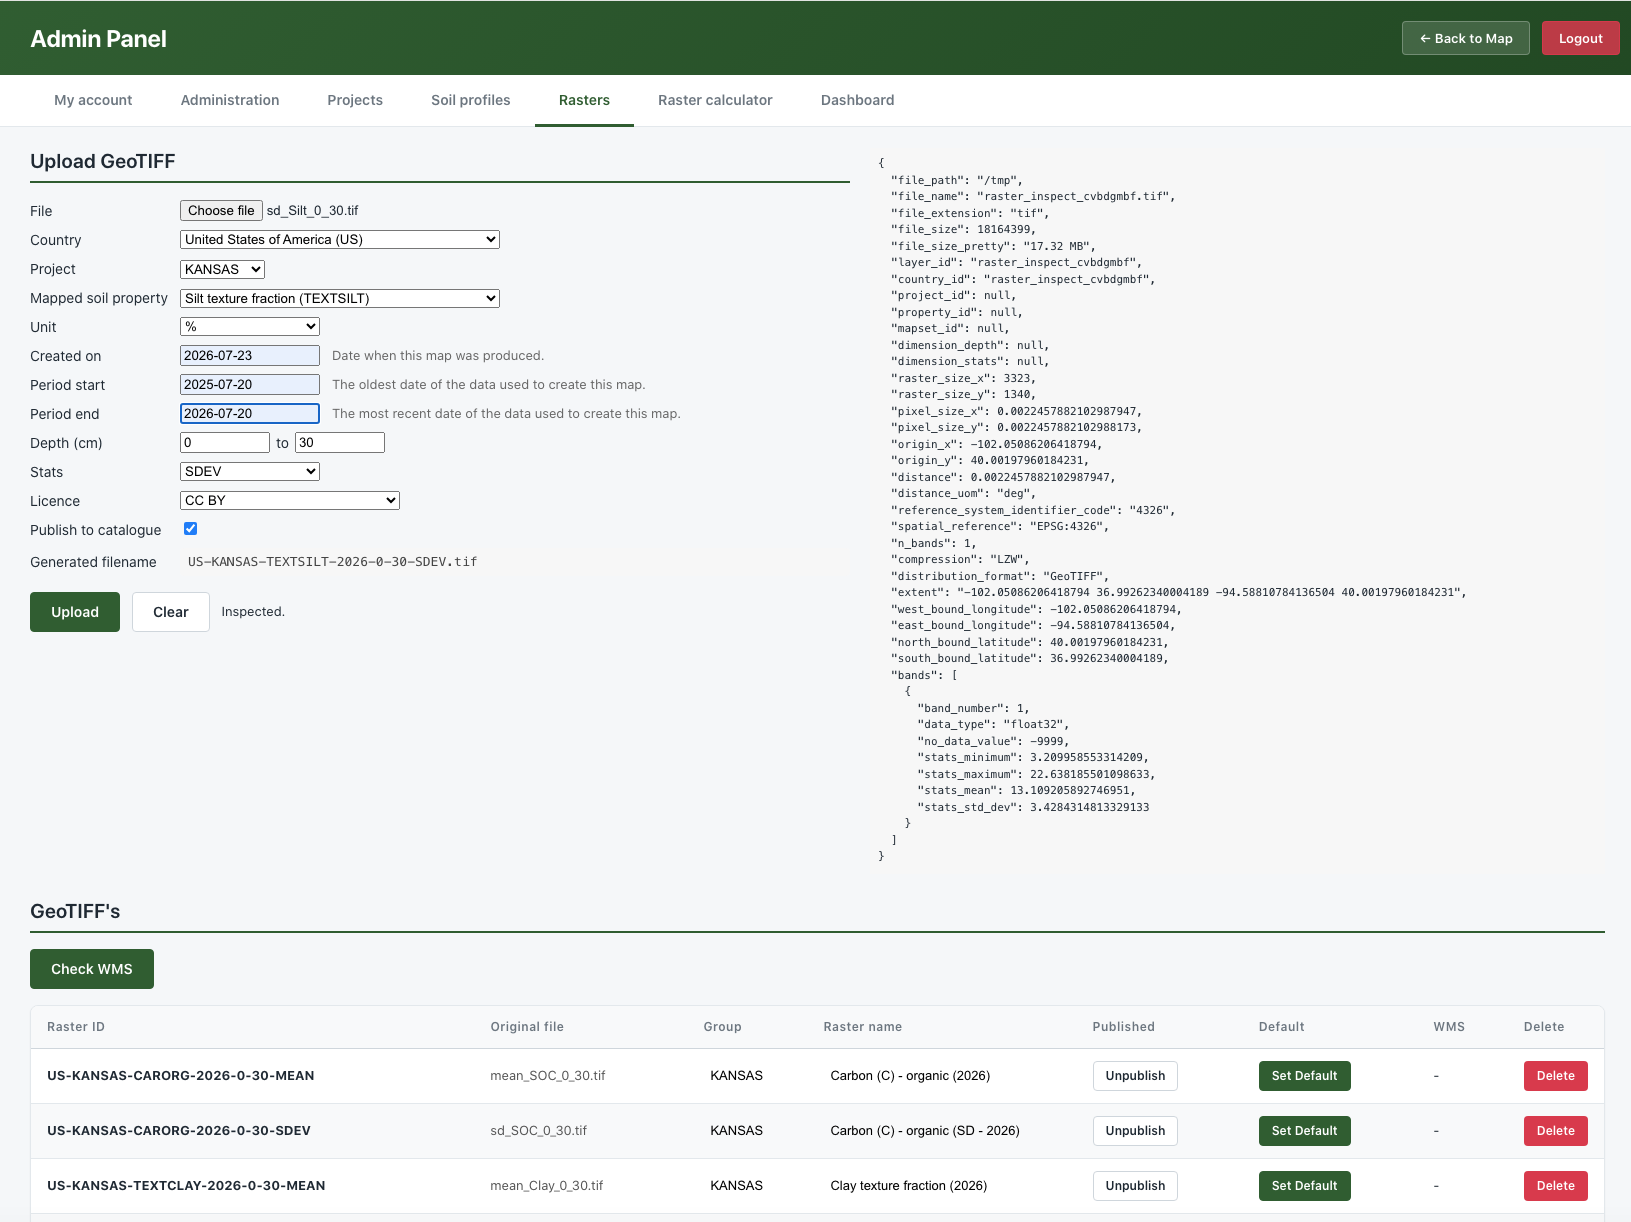
Task: Set Default for the CARORG MEAN raster
Action: pos(1305,1076)
